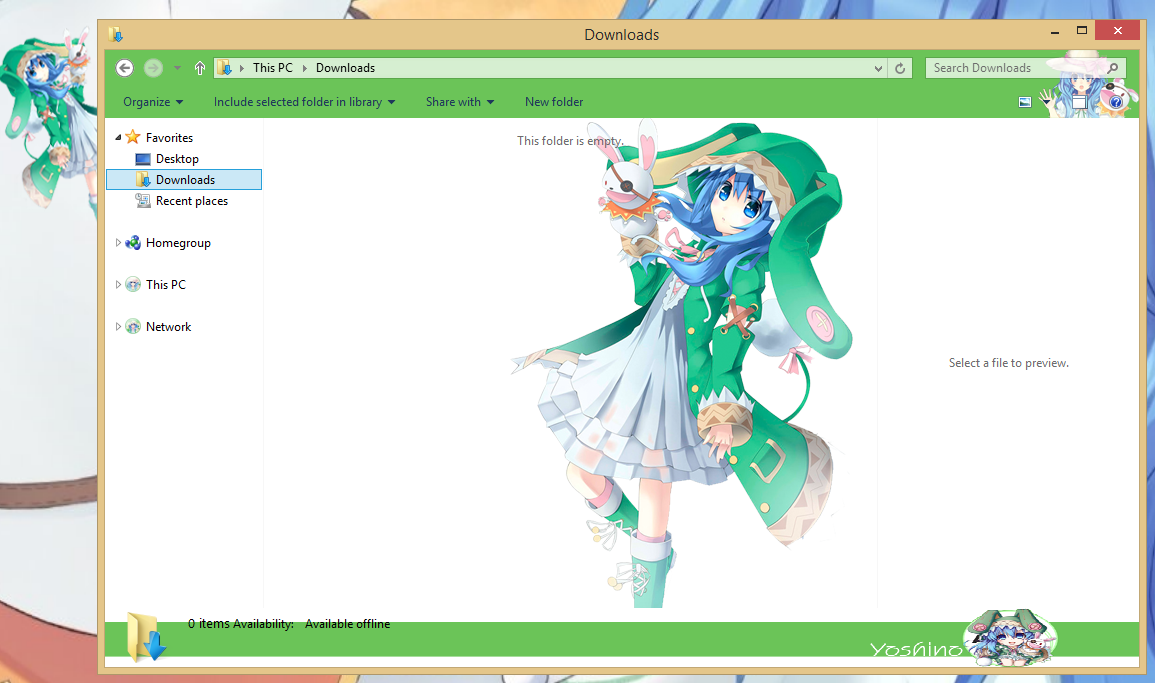
Task: Click the Desktop monitor icon
Action: 143,159
